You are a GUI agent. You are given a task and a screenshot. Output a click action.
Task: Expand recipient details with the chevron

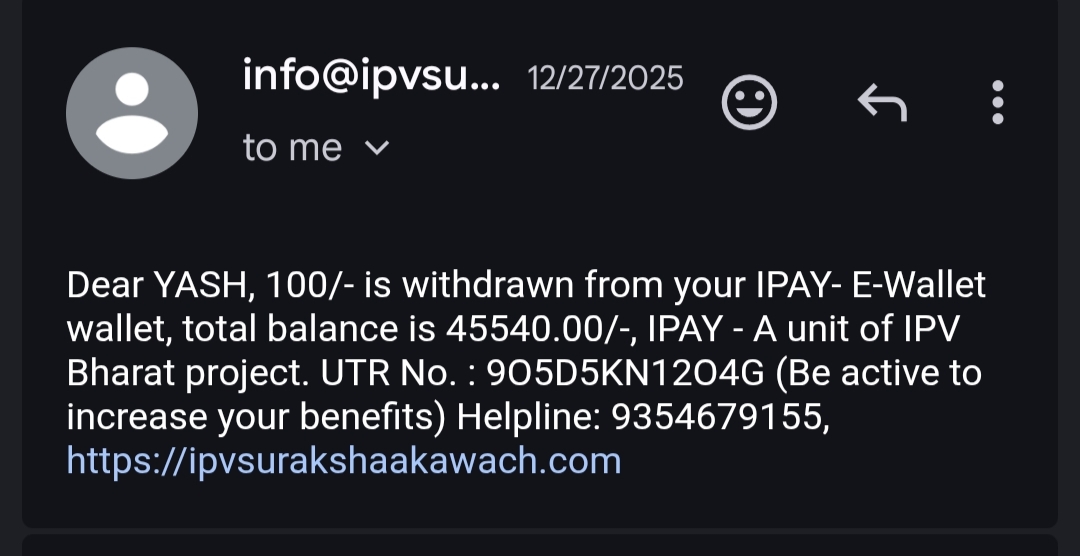tap(377, 147)
